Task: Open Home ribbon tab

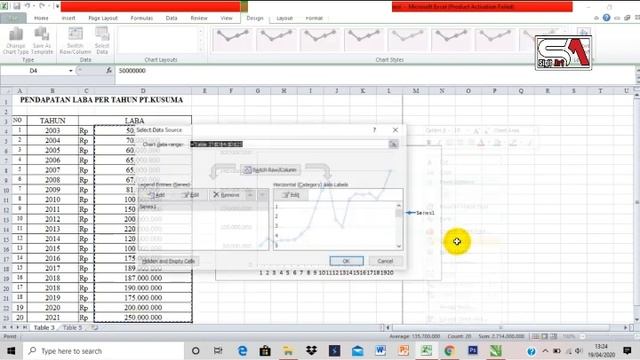Action: tap(41, 18)
